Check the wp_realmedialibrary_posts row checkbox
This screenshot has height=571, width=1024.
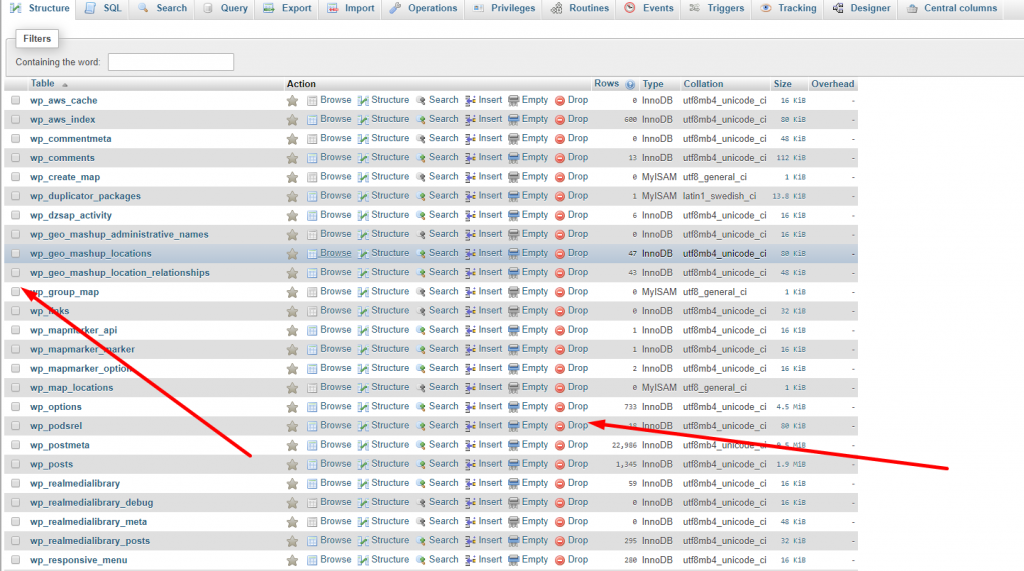point(15,541)
